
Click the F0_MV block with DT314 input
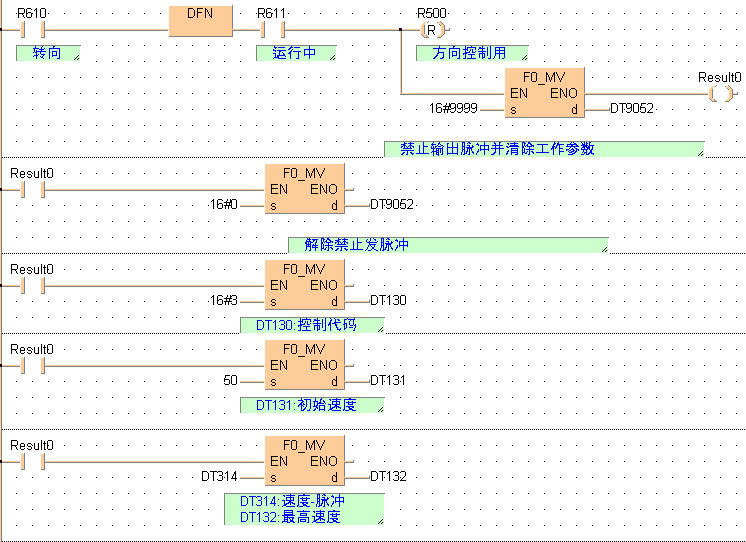[304, 462]
